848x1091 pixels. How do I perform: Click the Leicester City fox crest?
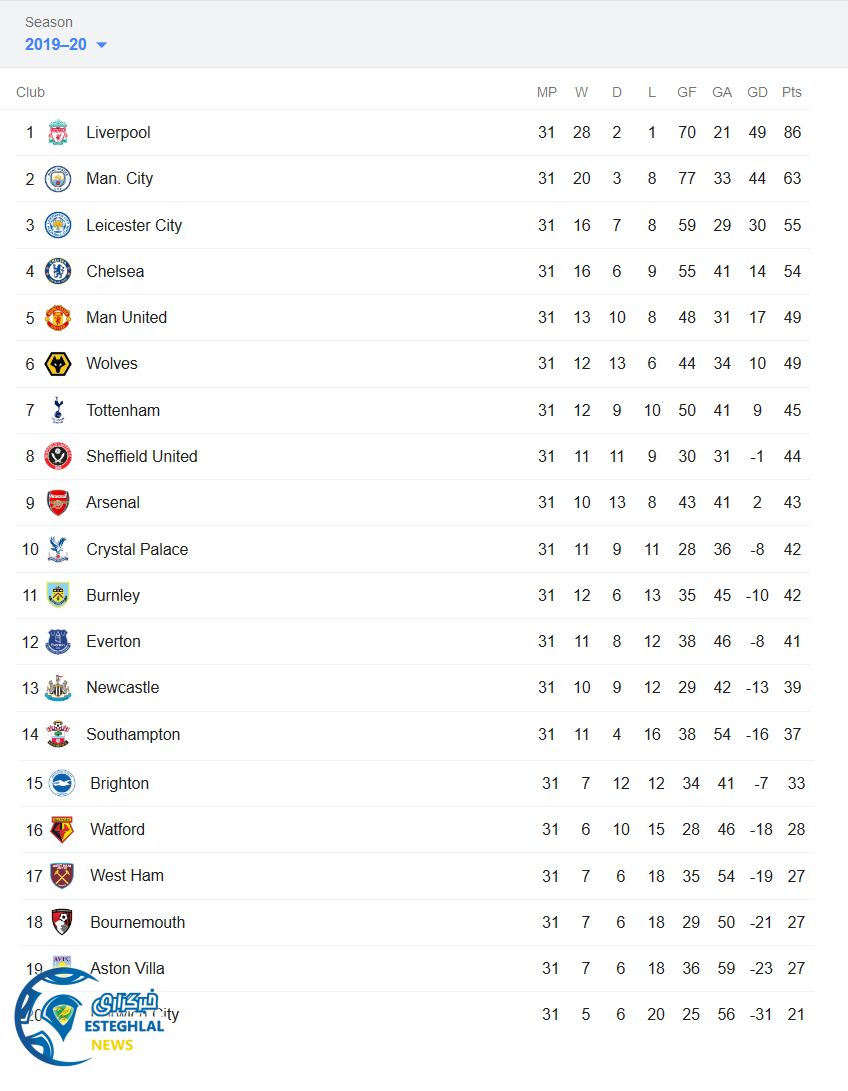pos(58,225)
